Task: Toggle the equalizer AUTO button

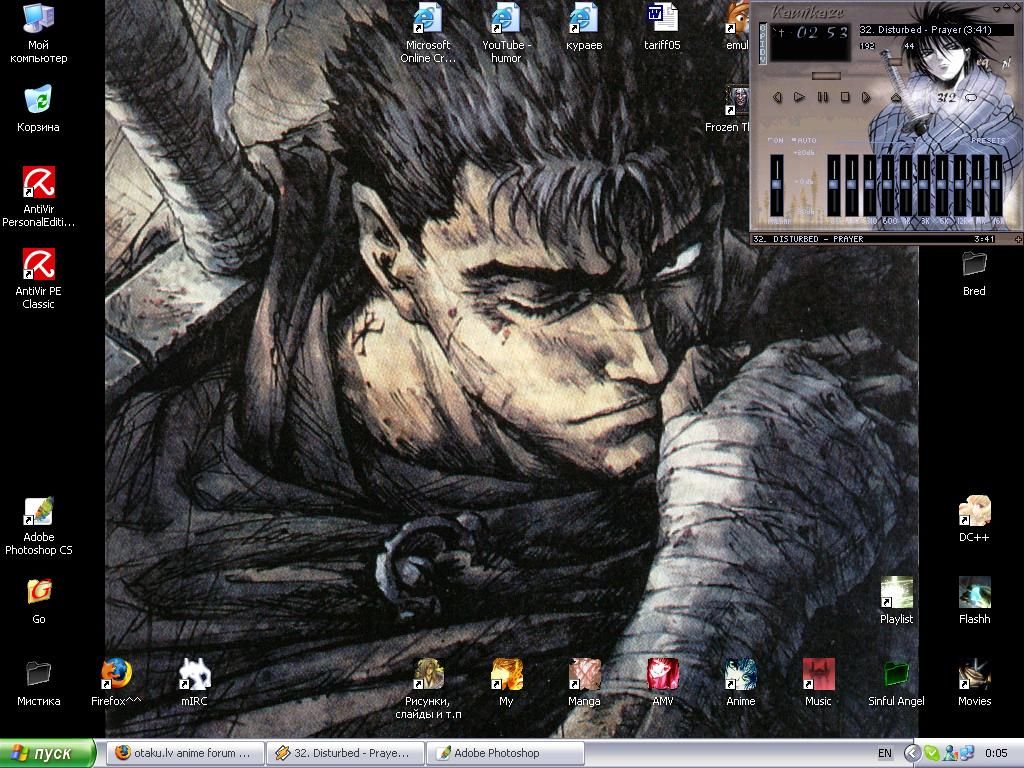Action: [x=805, y=140]
